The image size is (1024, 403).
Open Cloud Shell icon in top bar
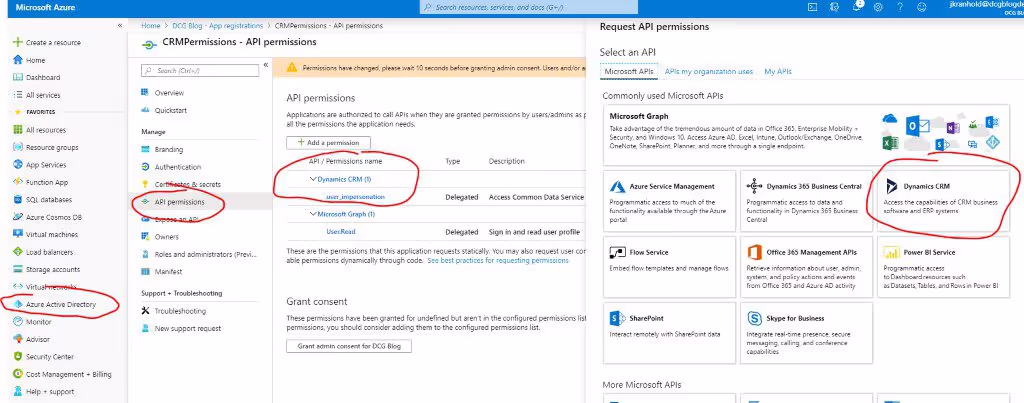(812, 7)
